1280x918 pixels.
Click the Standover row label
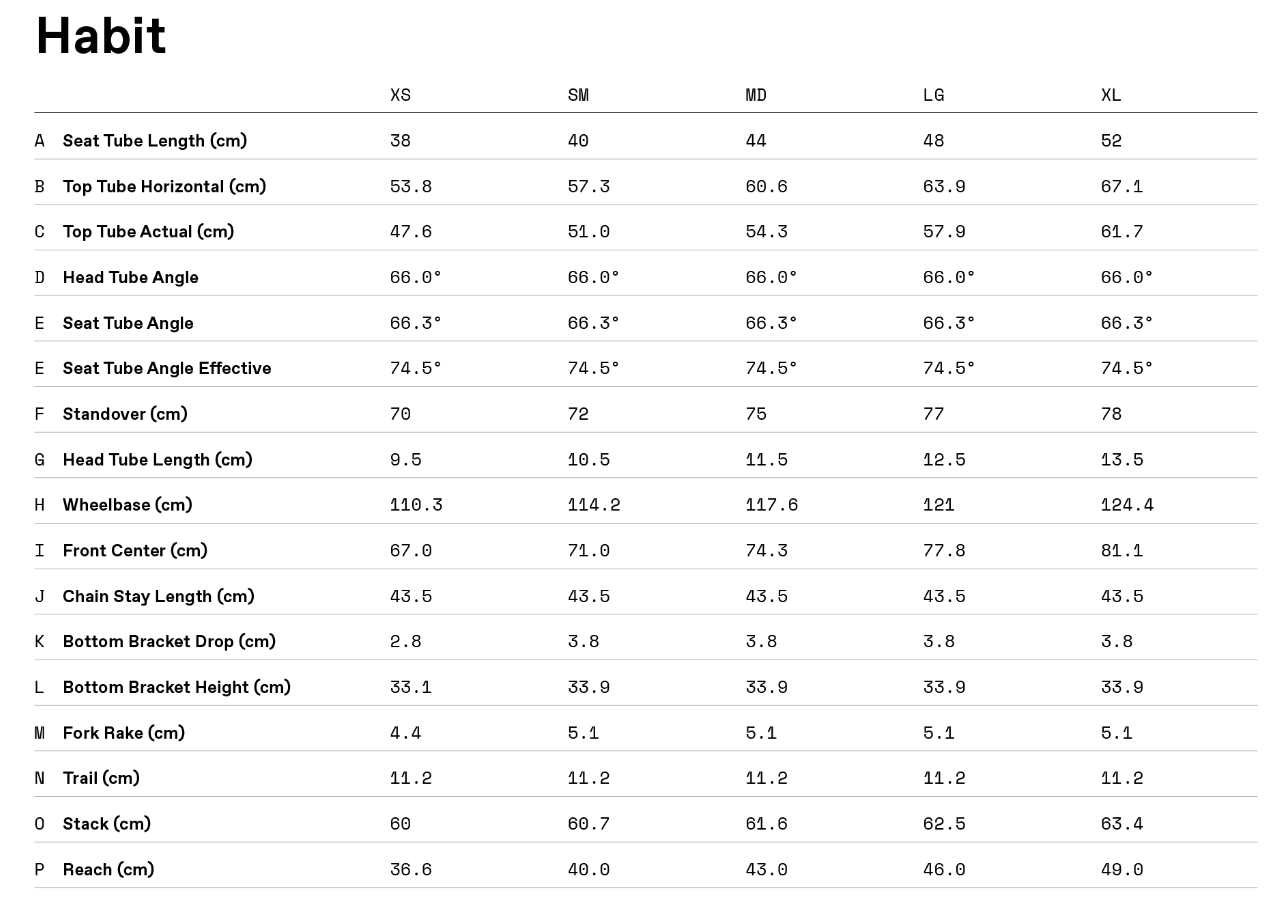pos(125,414)
